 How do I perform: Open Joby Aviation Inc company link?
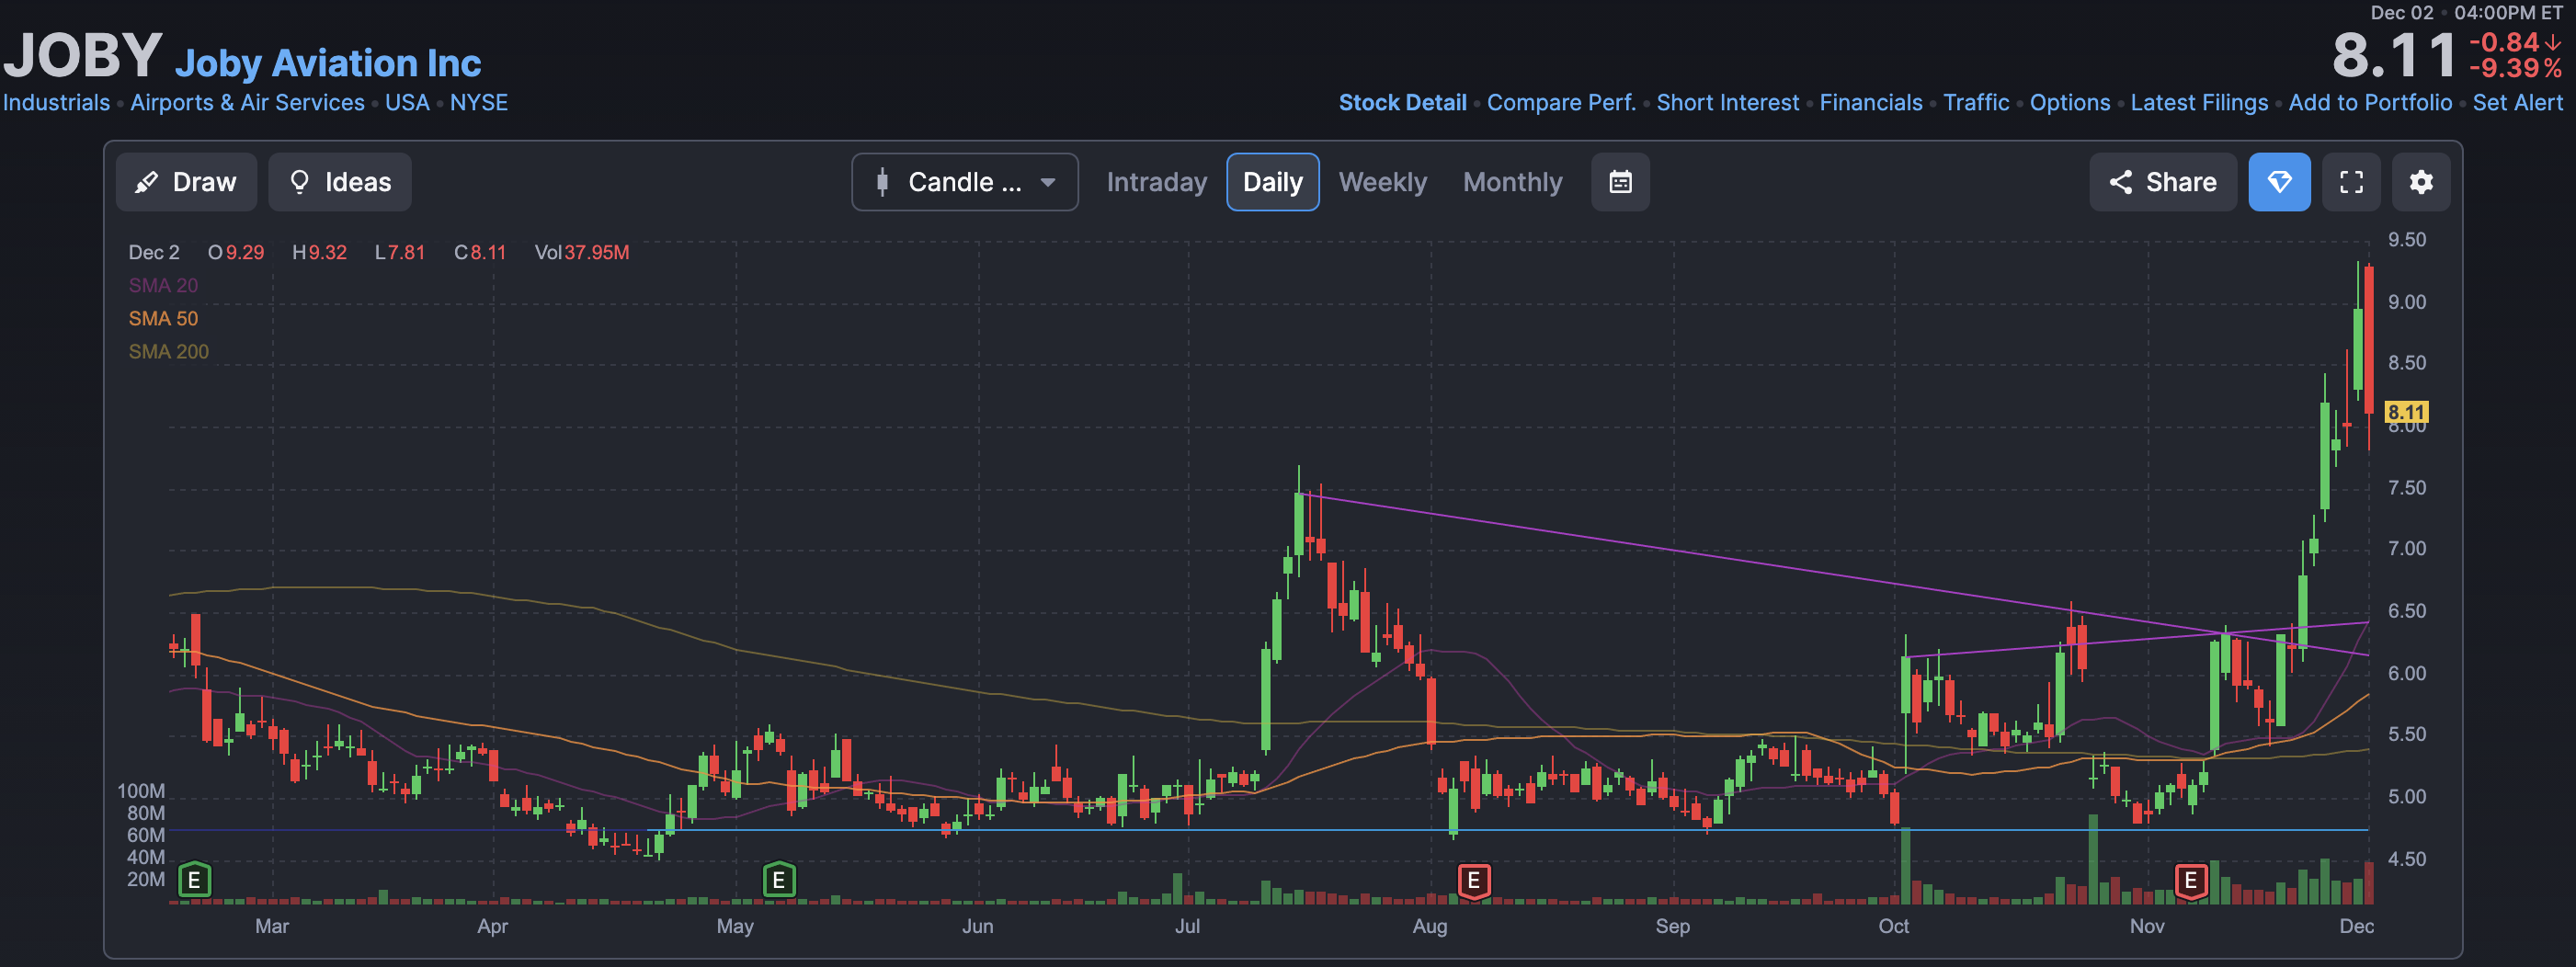point(328,63)
